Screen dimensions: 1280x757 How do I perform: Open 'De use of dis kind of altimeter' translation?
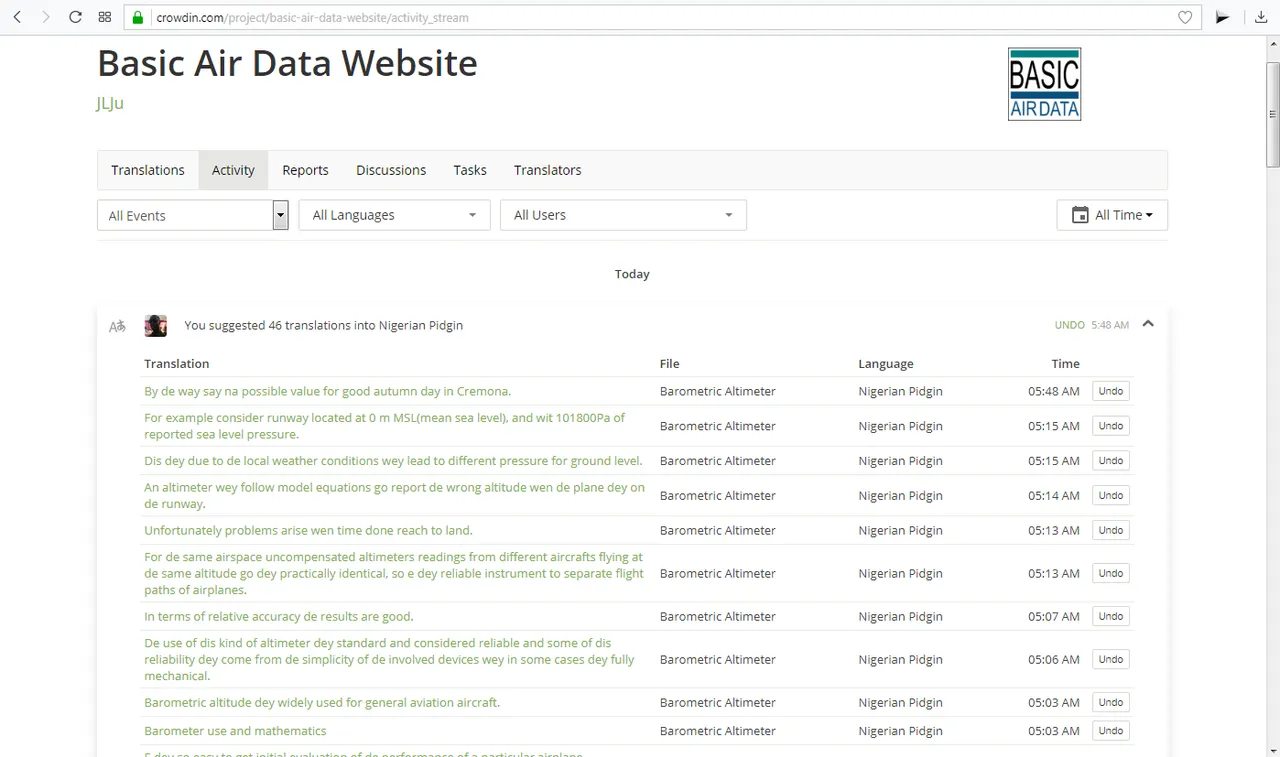[x=389, y=659]
